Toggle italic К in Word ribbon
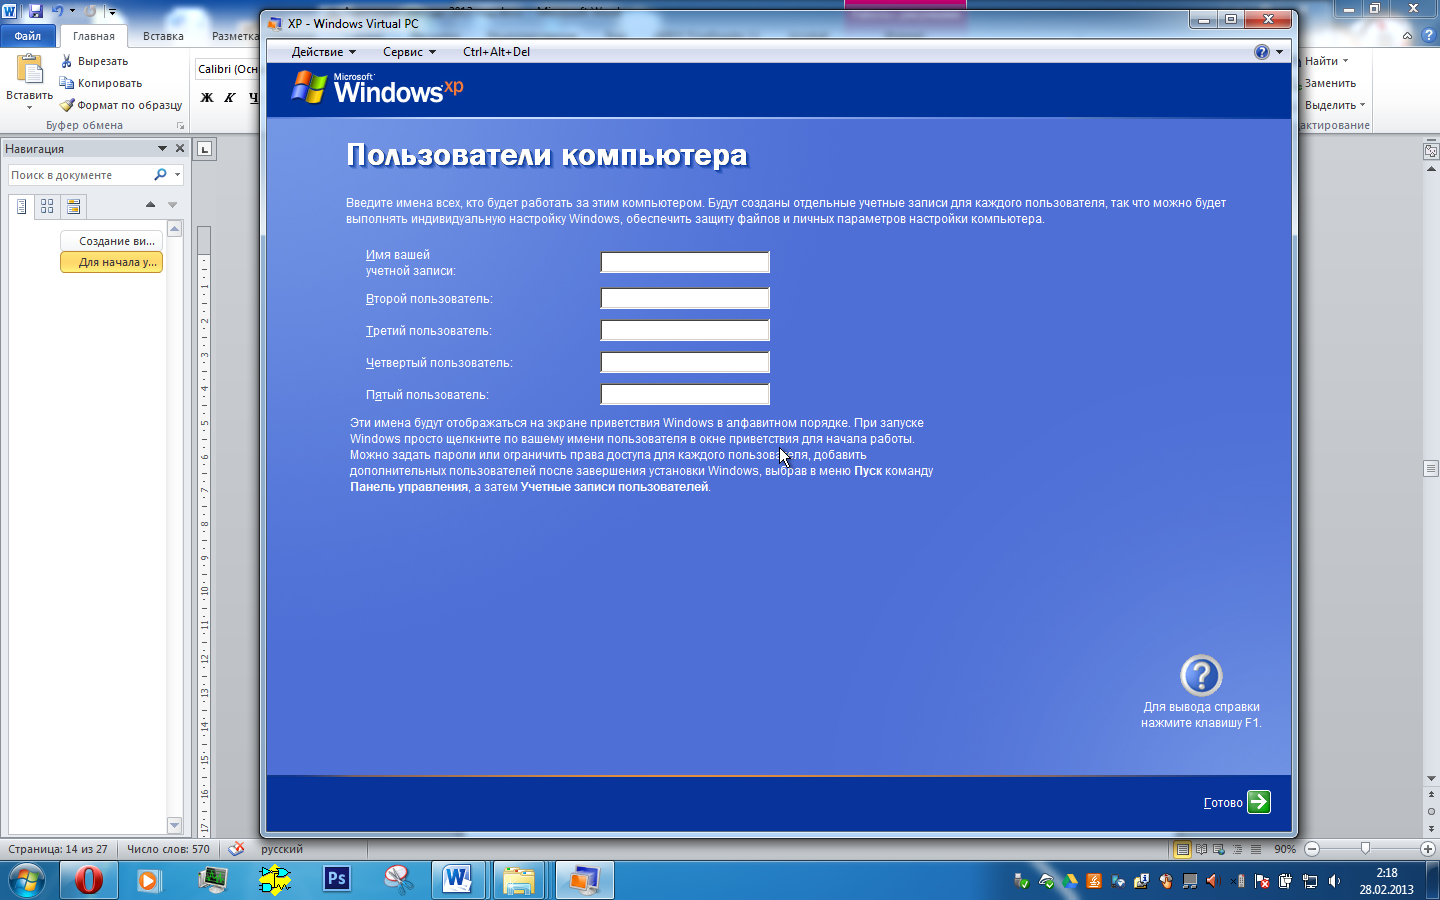 point(230,97)
